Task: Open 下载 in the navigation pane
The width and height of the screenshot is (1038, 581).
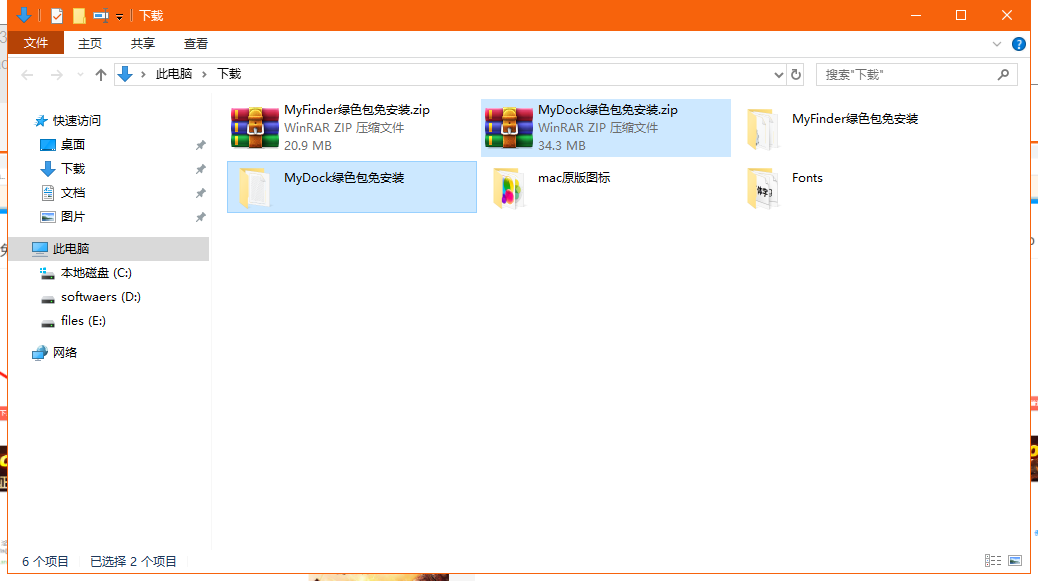Action: (x=73, y=168)
